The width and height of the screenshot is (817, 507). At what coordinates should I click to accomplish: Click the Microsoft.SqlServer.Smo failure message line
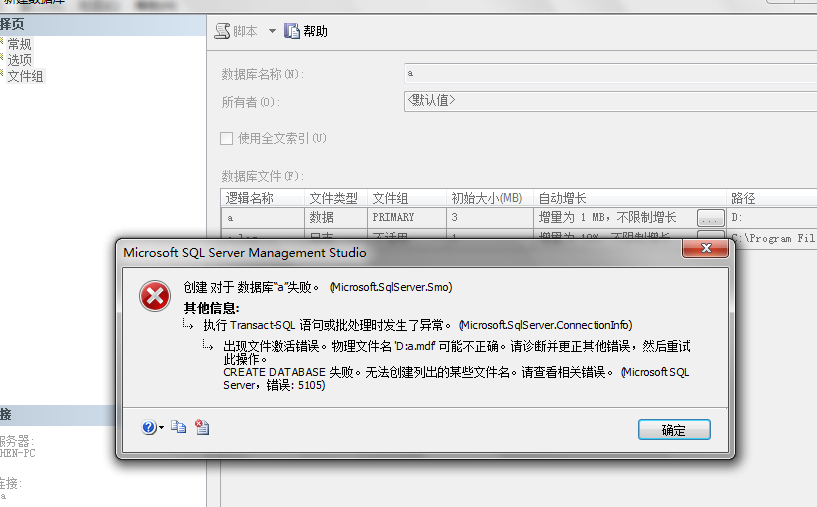318,287
